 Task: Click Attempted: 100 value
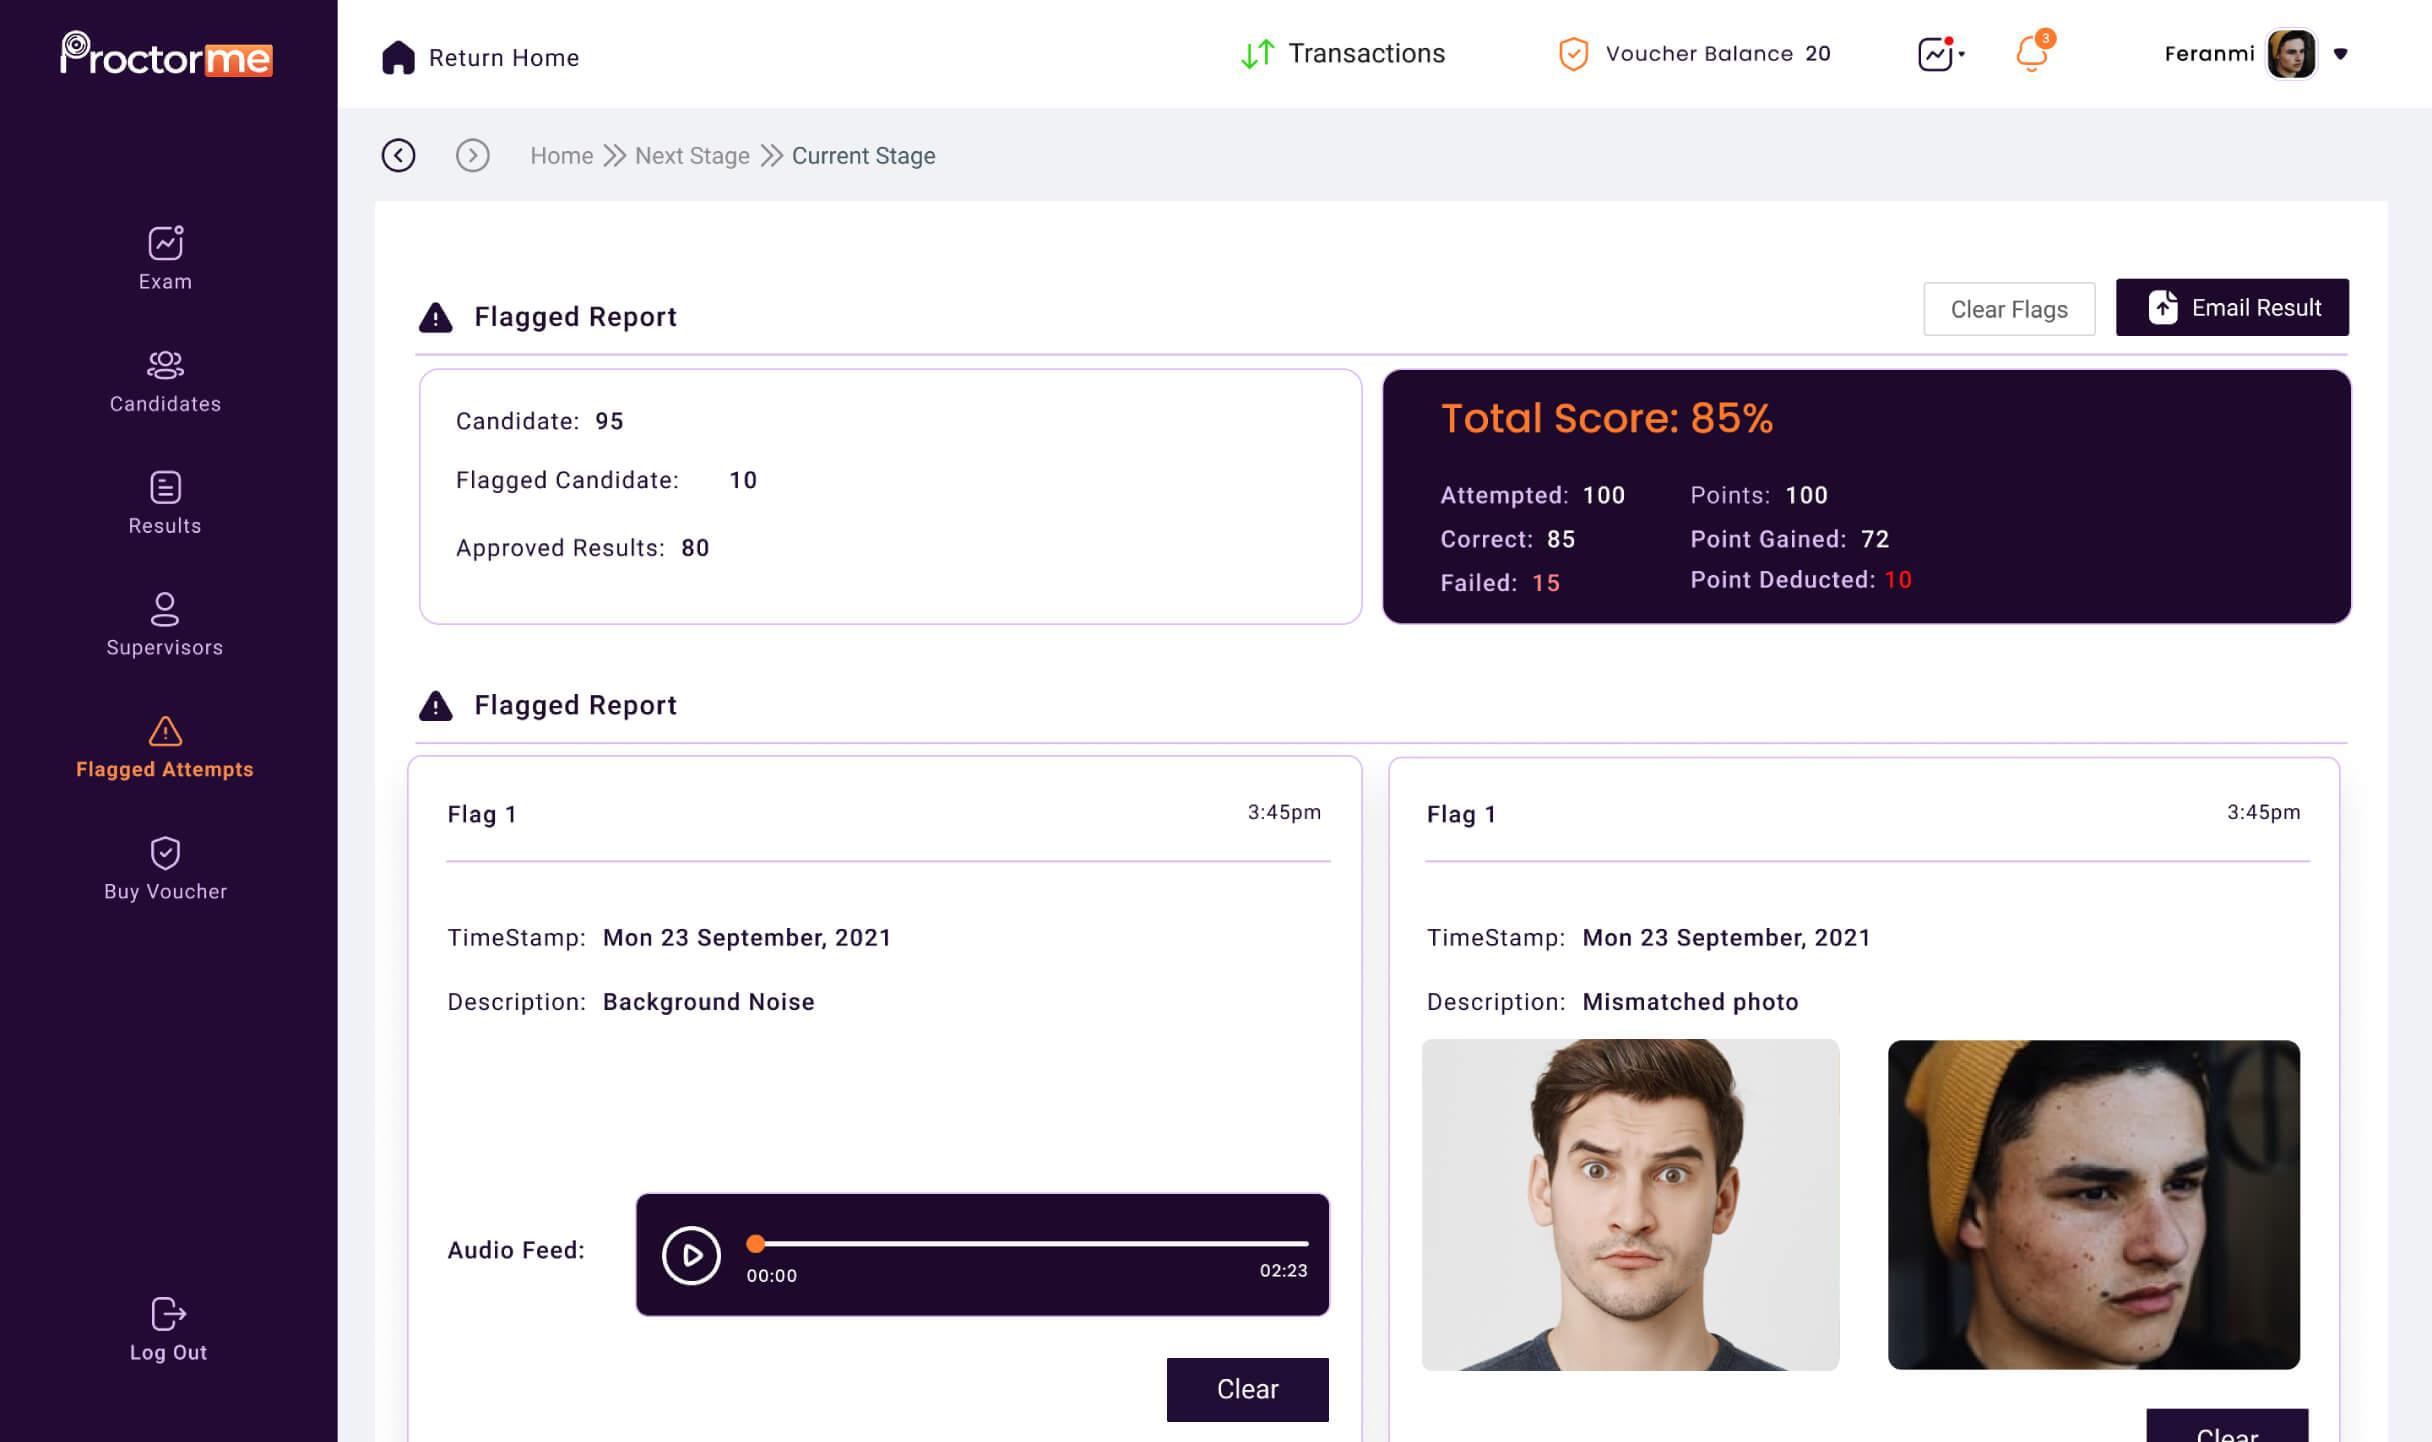click(x=1604, y=495)
